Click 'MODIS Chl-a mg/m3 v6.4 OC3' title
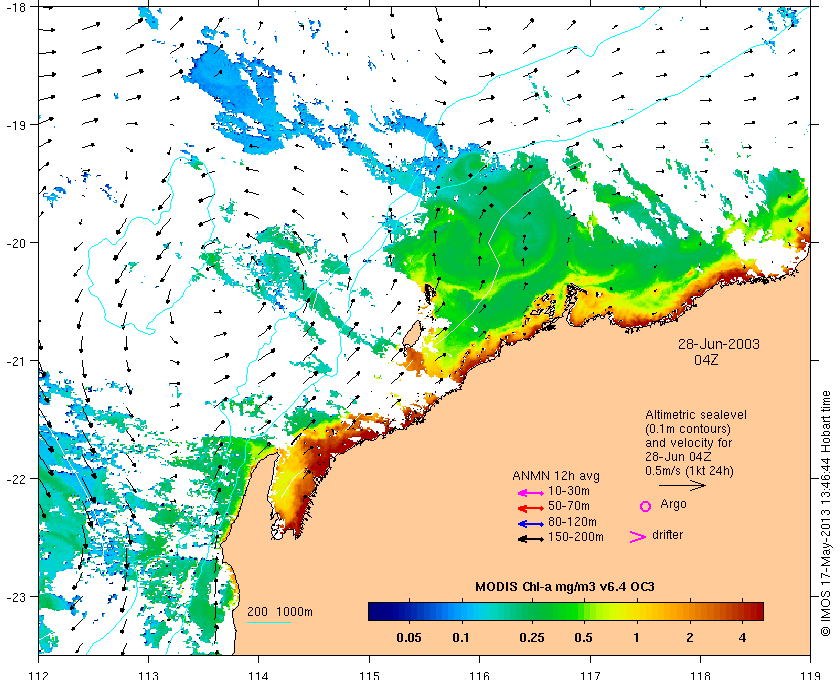Image resolution: width=840 pixels, height=680 pixels. click(x=565, y=587)
